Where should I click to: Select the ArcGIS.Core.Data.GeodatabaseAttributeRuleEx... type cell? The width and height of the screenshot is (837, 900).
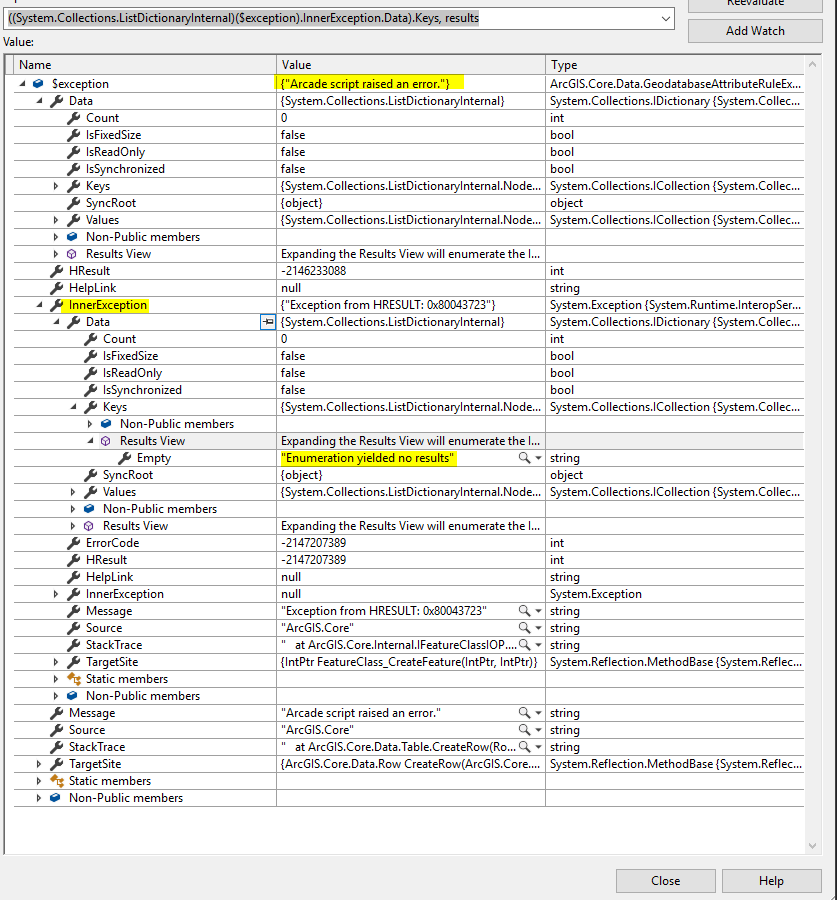675,84
